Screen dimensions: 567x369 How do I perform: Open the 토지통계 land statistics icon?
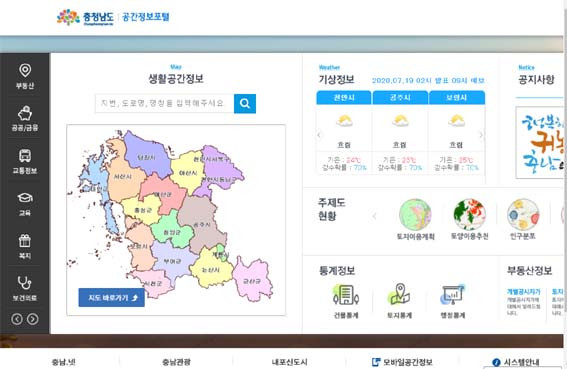click(399, 294)
